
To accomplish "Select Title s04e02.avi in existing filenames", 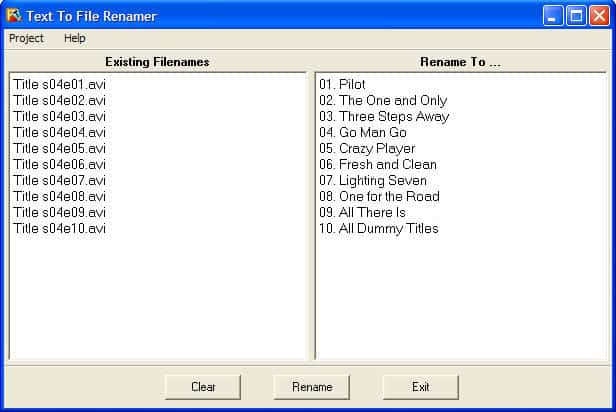I will (x=59, y=101).
